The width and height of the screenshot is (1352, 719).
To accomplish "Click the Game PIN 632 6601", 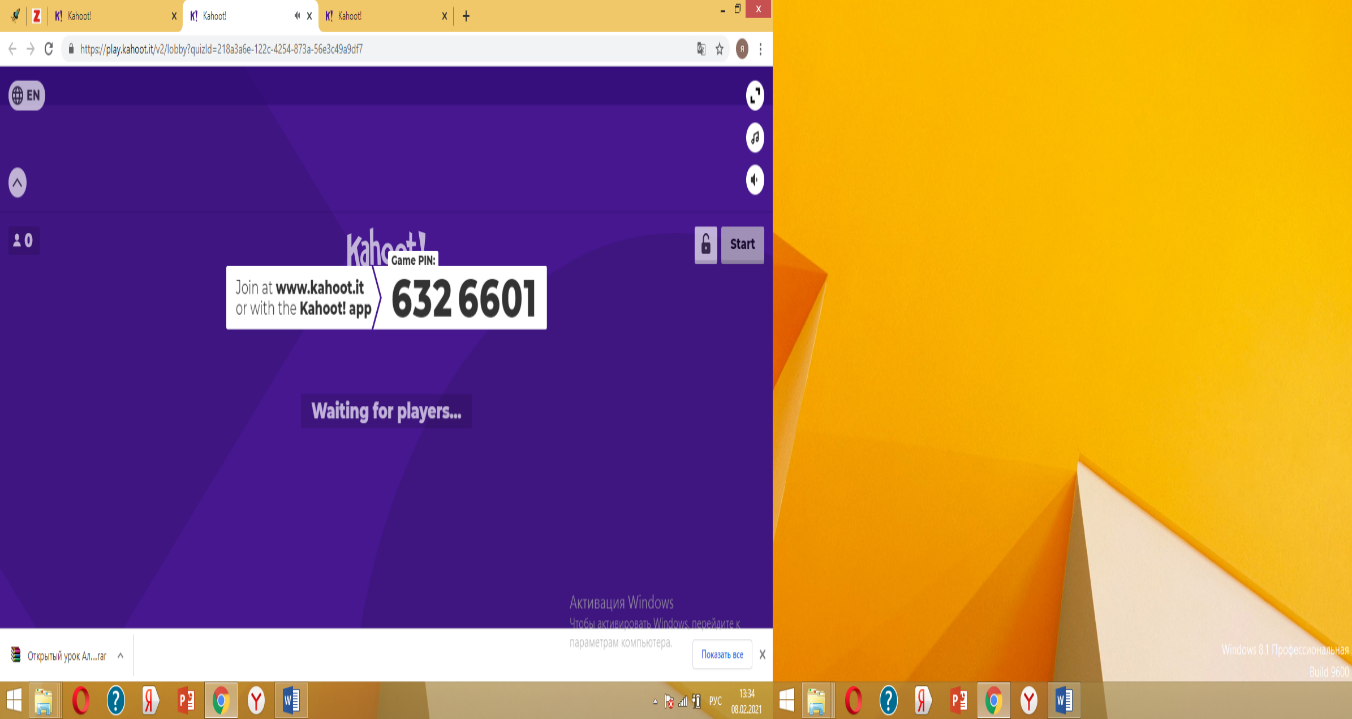I will pyautogui.click(x=463, y=298).
